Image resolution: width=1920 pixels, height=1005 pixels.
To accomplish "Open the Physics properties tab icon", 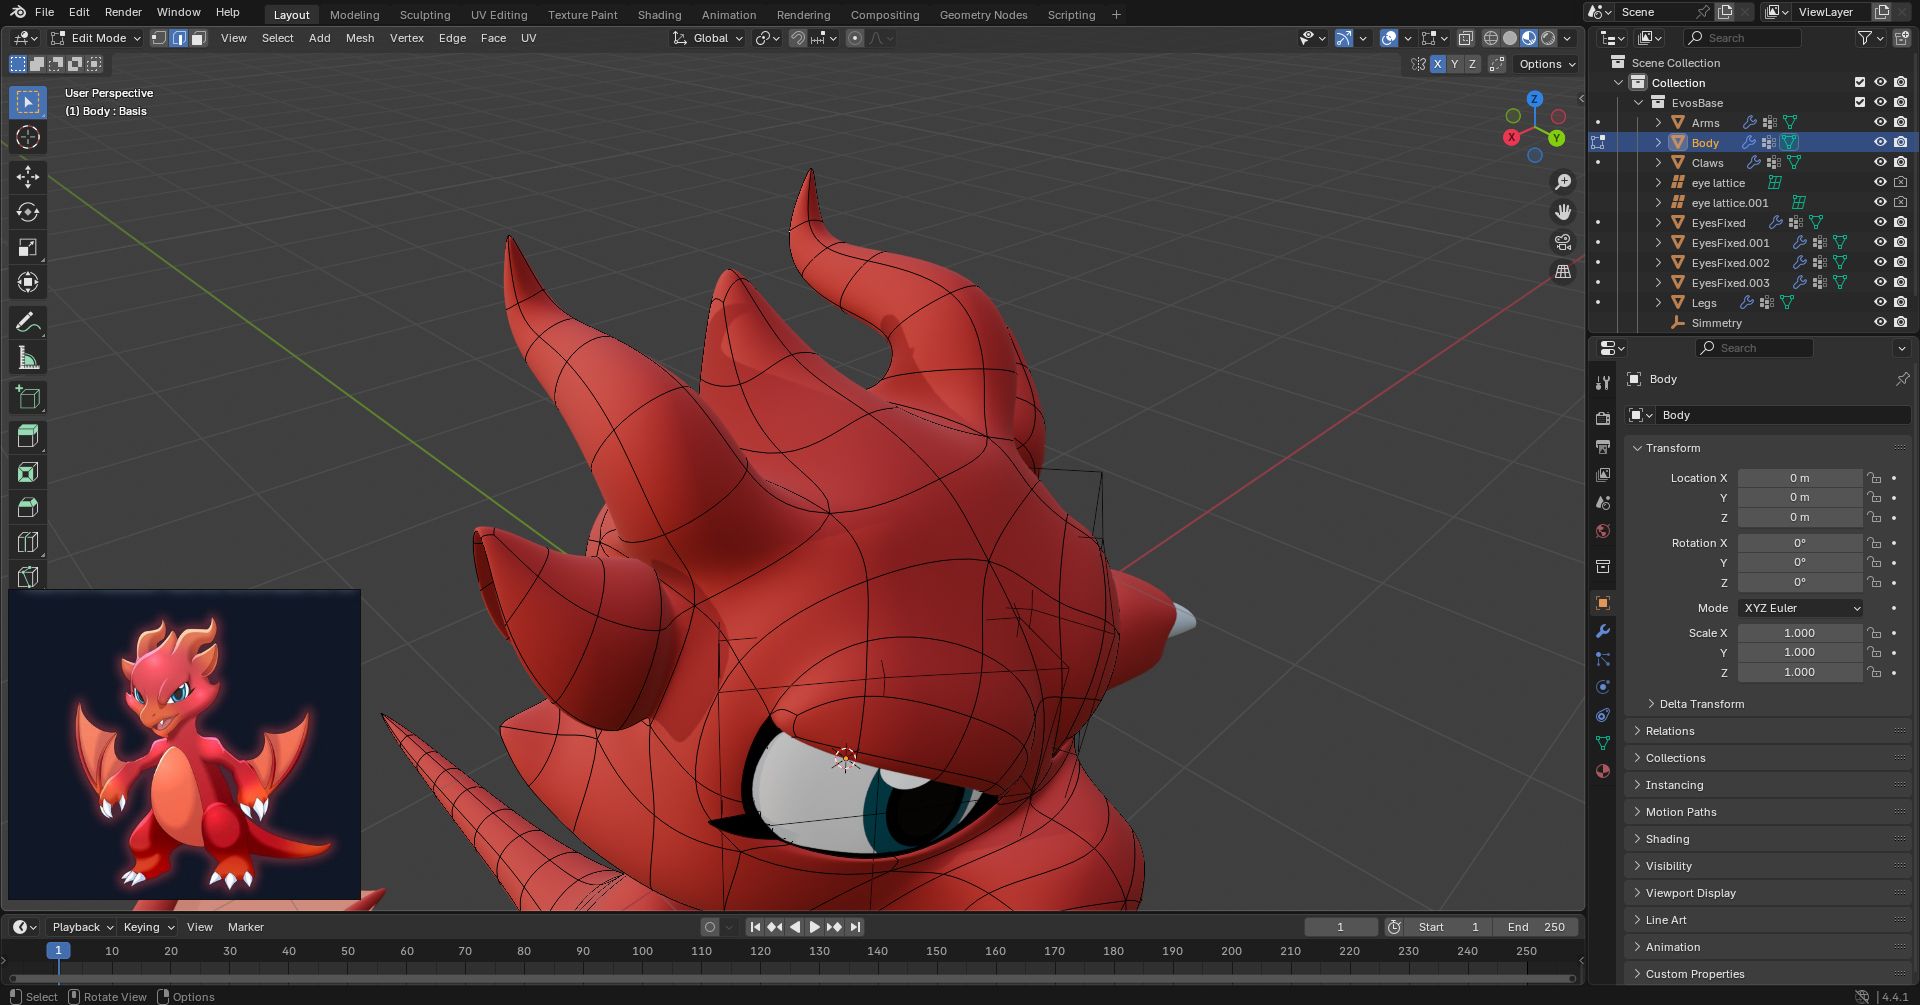I will 1603,687.
